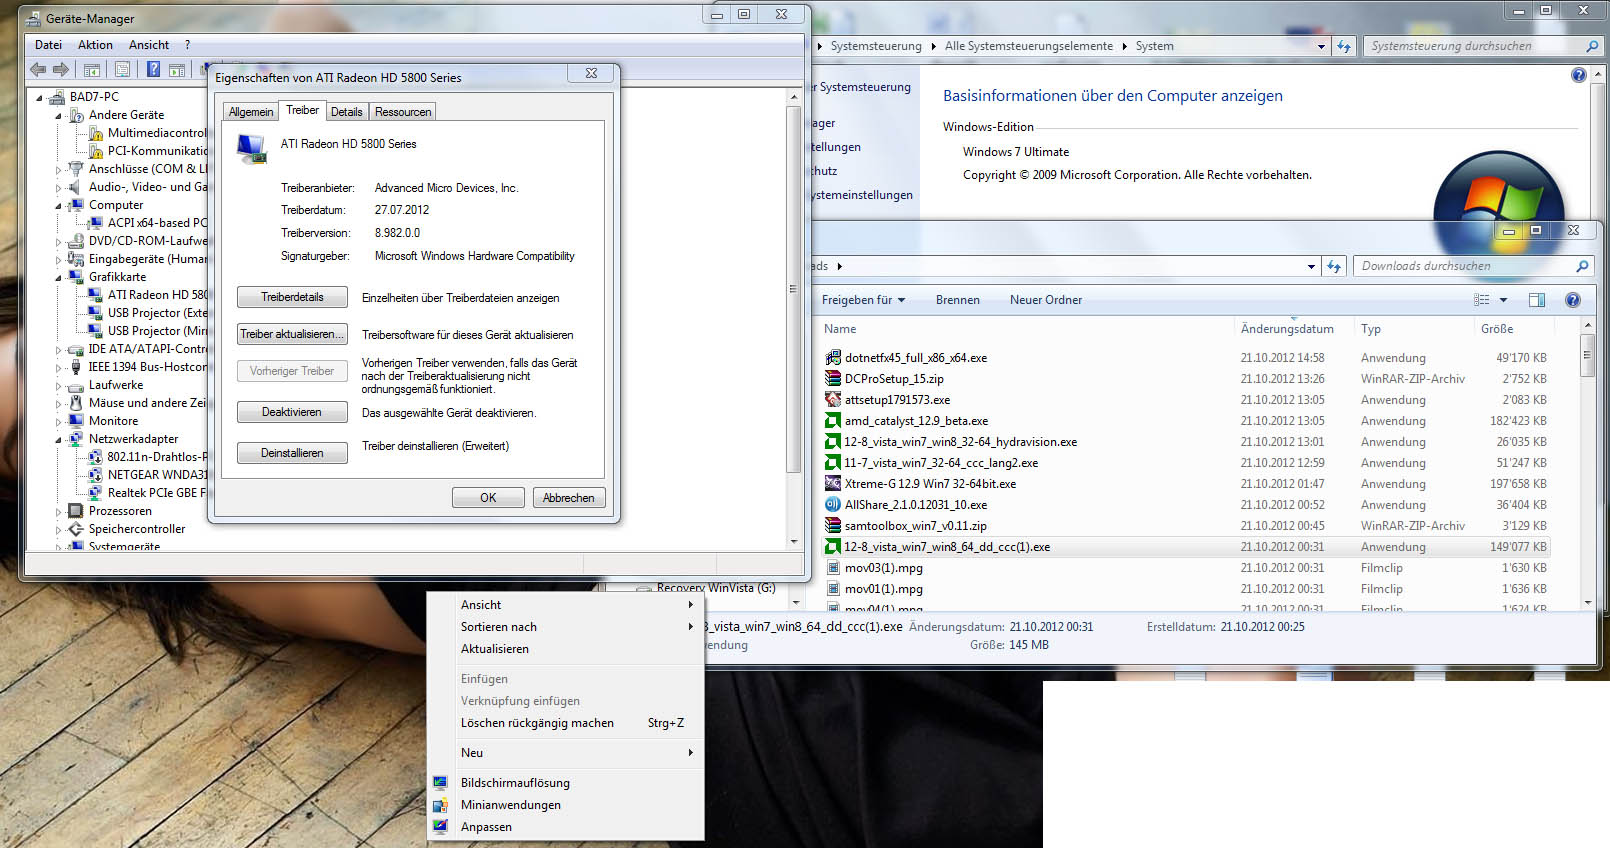Select NETGEAR WNDA3100 network adapter item
1610x848 pixels.
coord(148,475)
